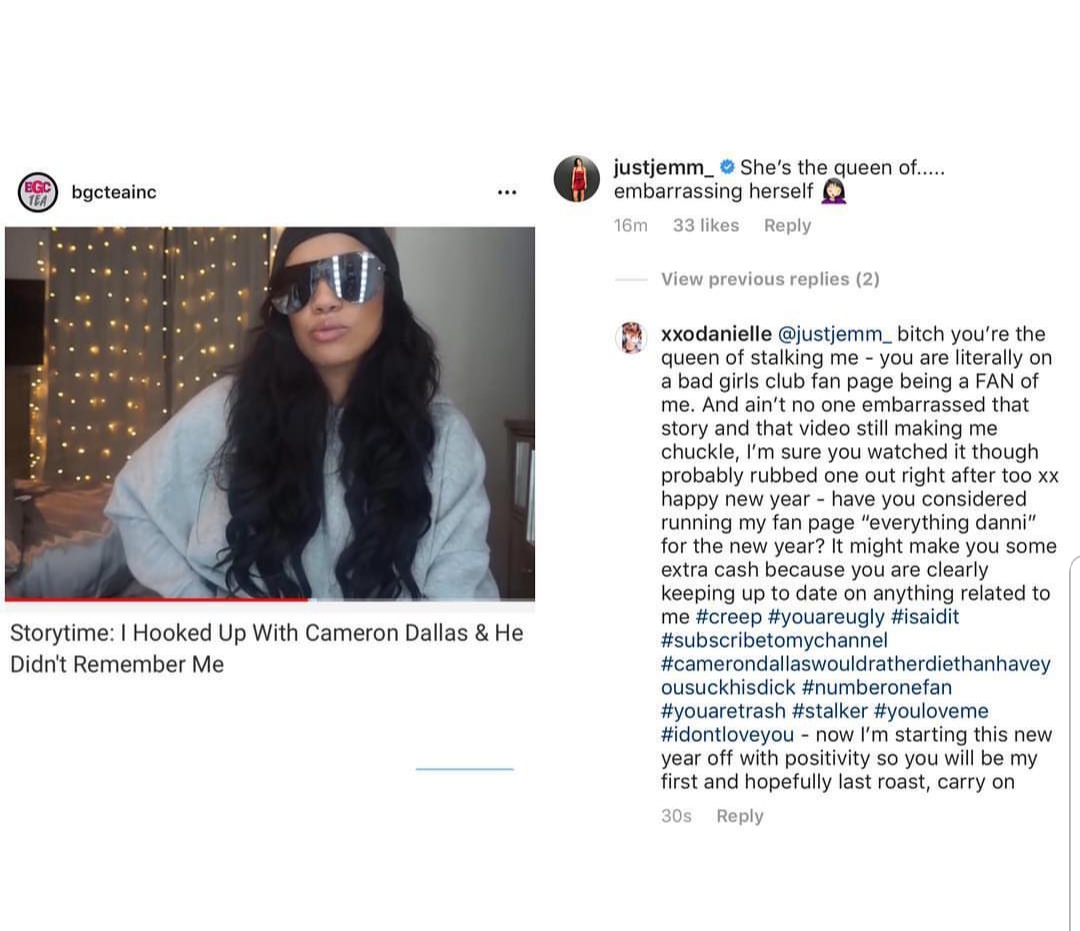Expand View previous replies (2)
This screenshot has height=931, width=1080.
tap(770, 279)
